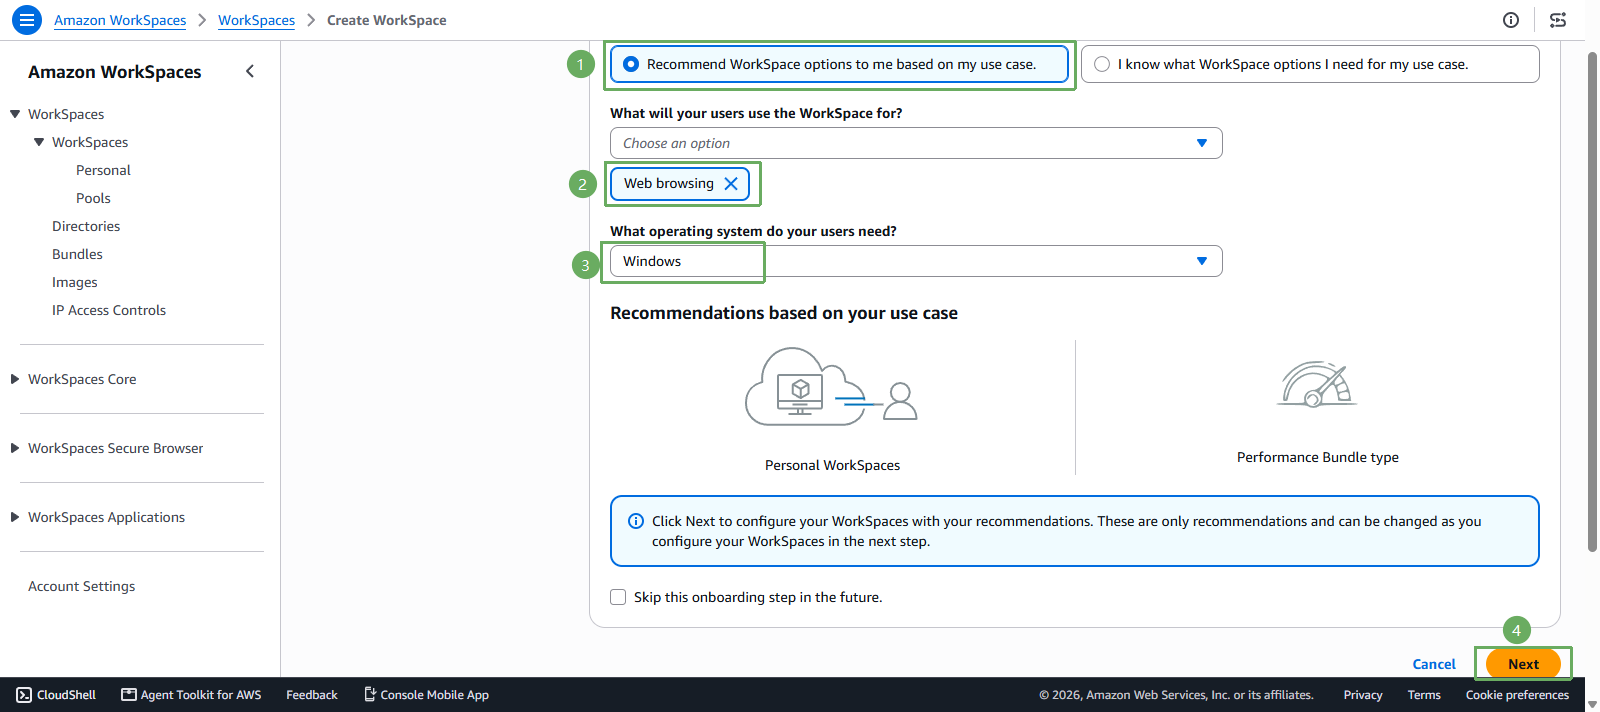Select I know what WorkSpace options radio
The image size is (1600, 712).
click(1102, 64)
